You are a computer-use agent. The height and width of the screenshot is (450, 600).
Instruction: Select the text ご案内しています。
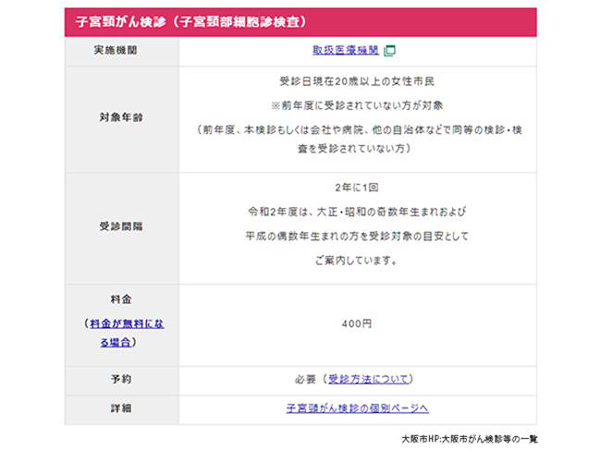[x=357, y=261]
